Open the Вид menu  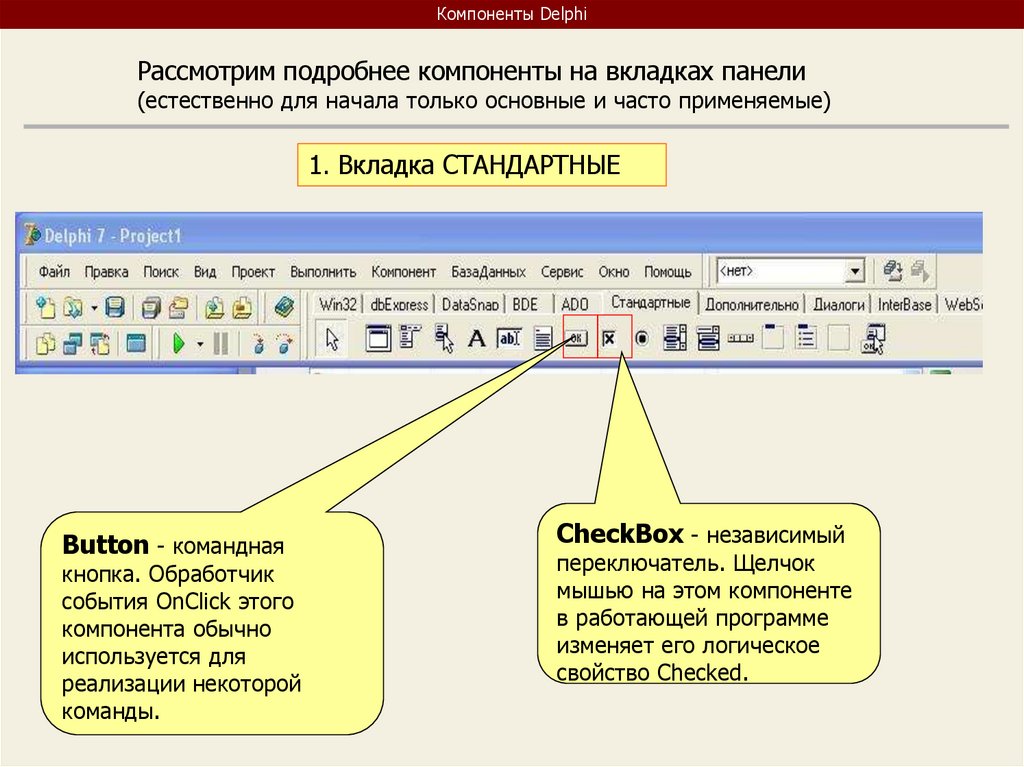pos(205,272)
